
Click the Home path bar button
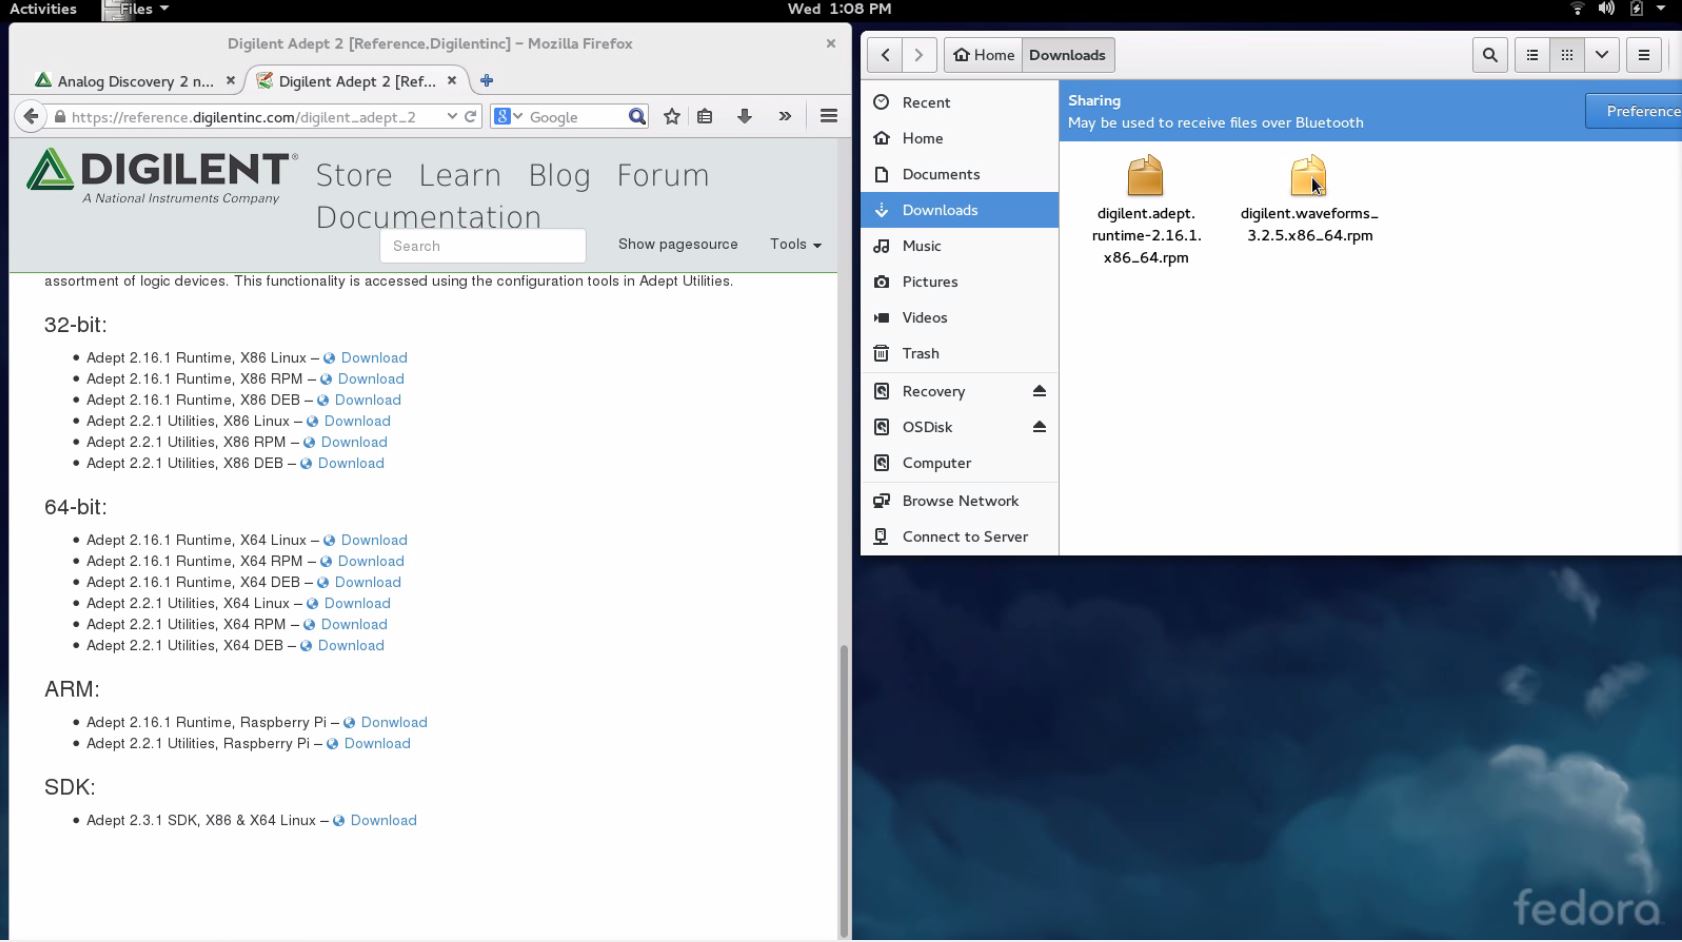(x=983, y=55)
